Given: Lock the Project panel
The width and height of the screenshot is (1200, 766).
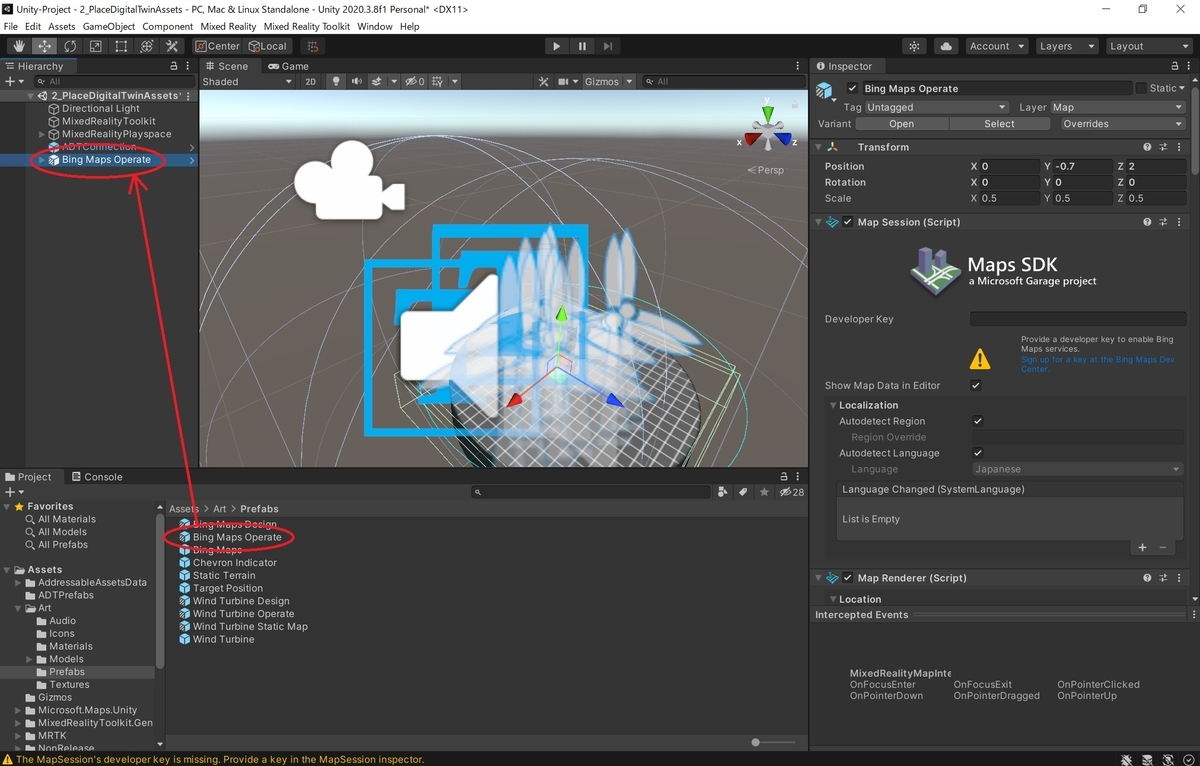Looking at the screenshot, I should [x=784, y=477].
